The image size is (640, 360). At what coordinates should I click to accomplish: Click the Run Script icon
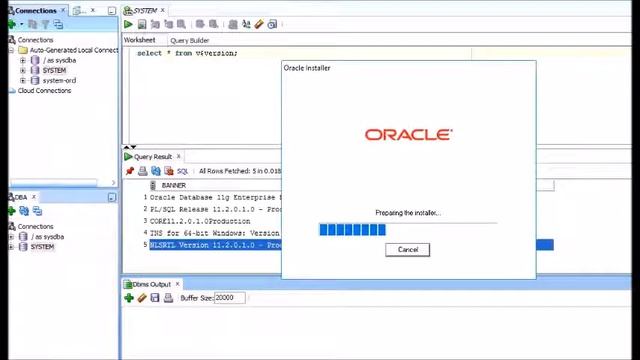coord(142,24)
